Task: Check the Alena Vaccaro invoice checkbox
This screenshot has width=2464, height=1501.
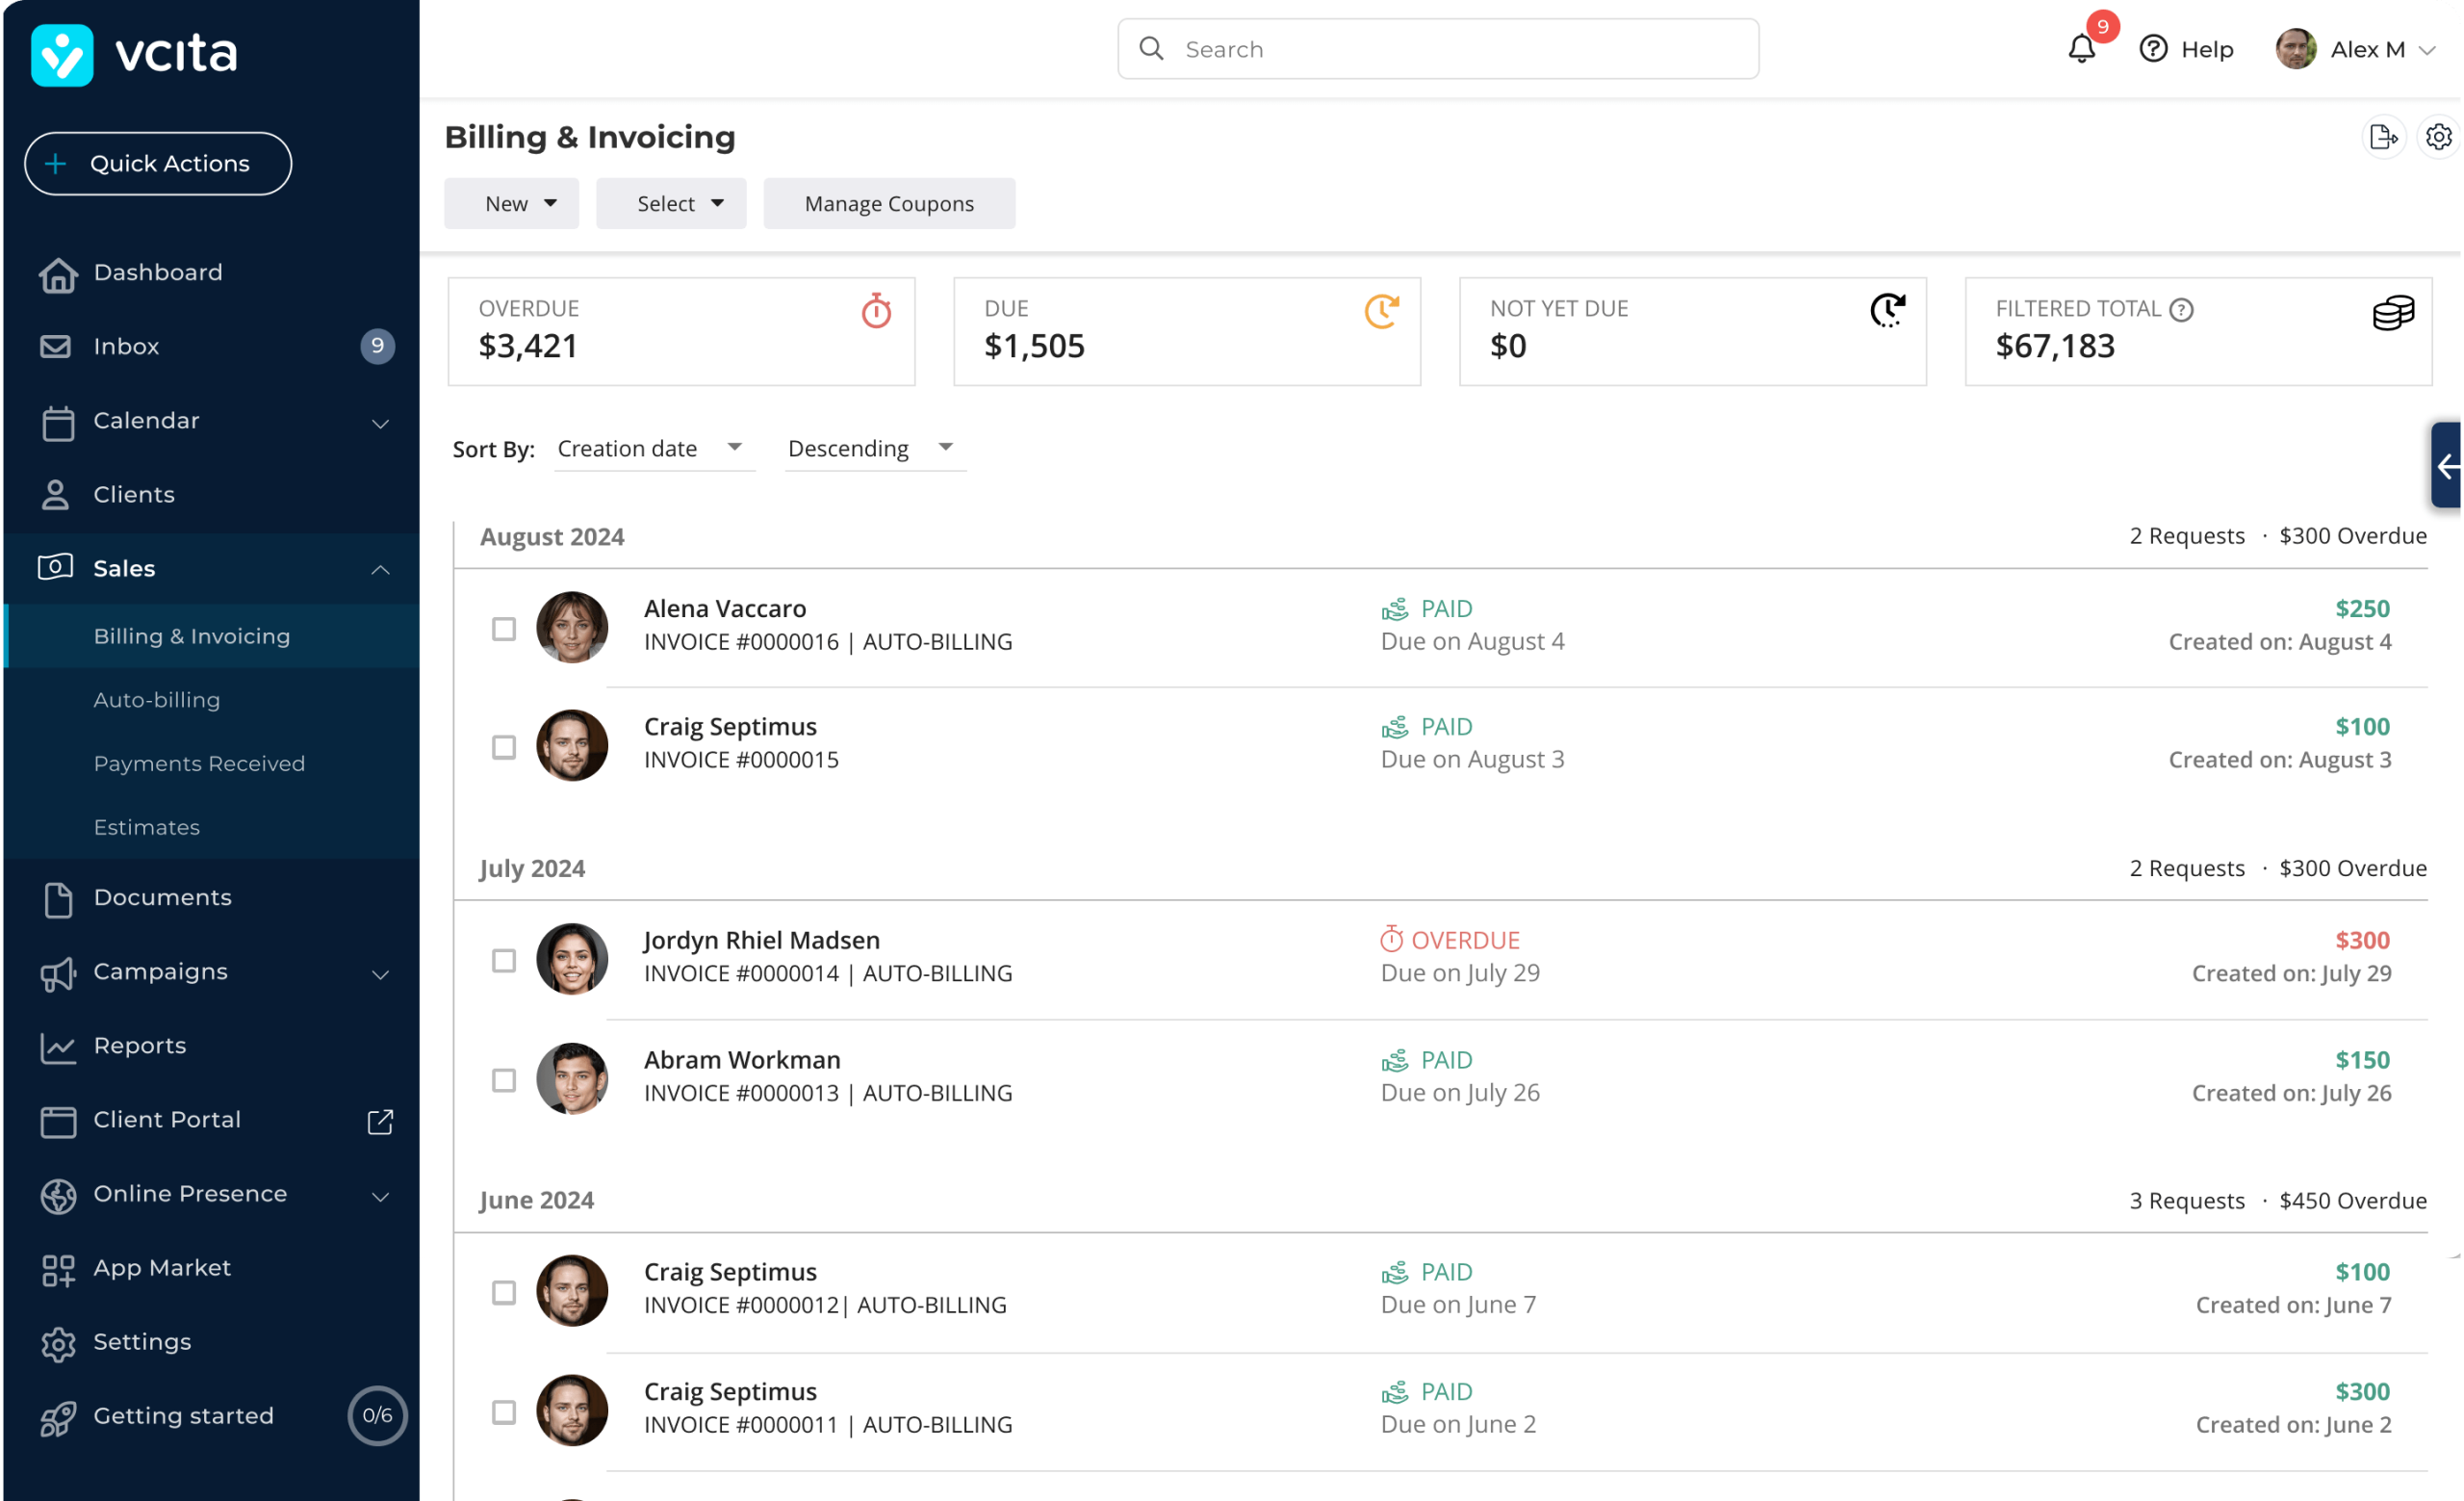Action: [504, 629]
